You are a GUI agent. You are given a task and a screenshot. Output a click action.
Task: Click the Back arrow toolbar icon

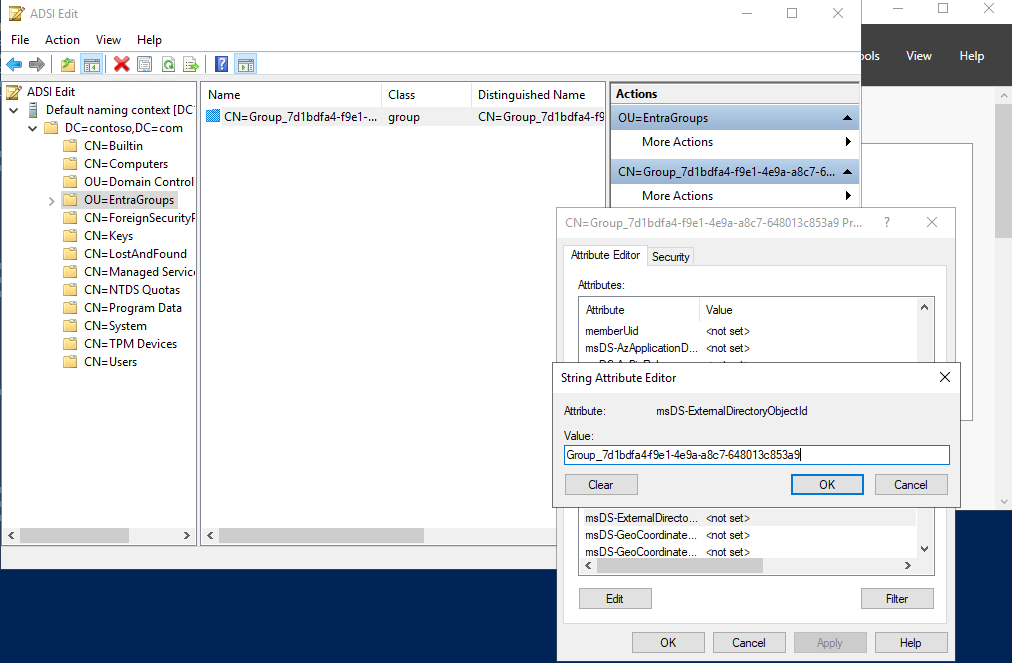tap(14, 65)
